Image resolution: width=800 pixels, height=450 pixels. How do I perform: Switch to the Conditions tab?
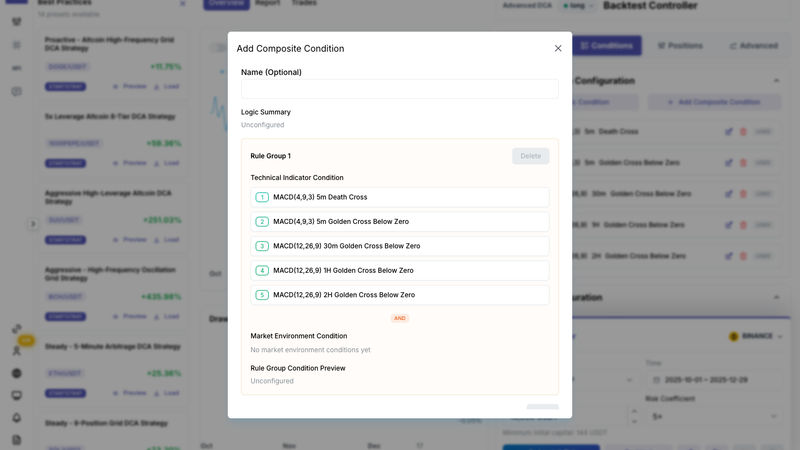[607, 45]
